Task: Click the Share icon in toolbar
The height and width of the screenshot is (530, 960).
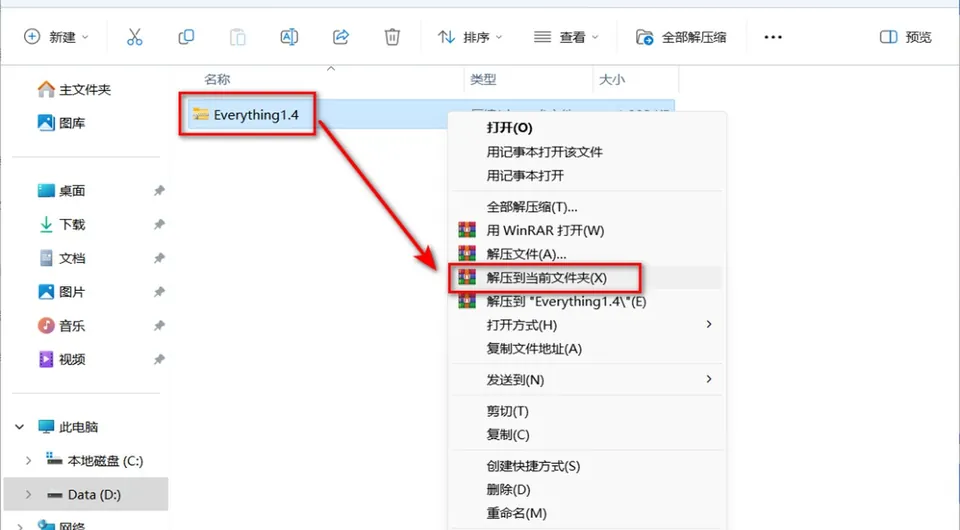Action: [340, 37]
